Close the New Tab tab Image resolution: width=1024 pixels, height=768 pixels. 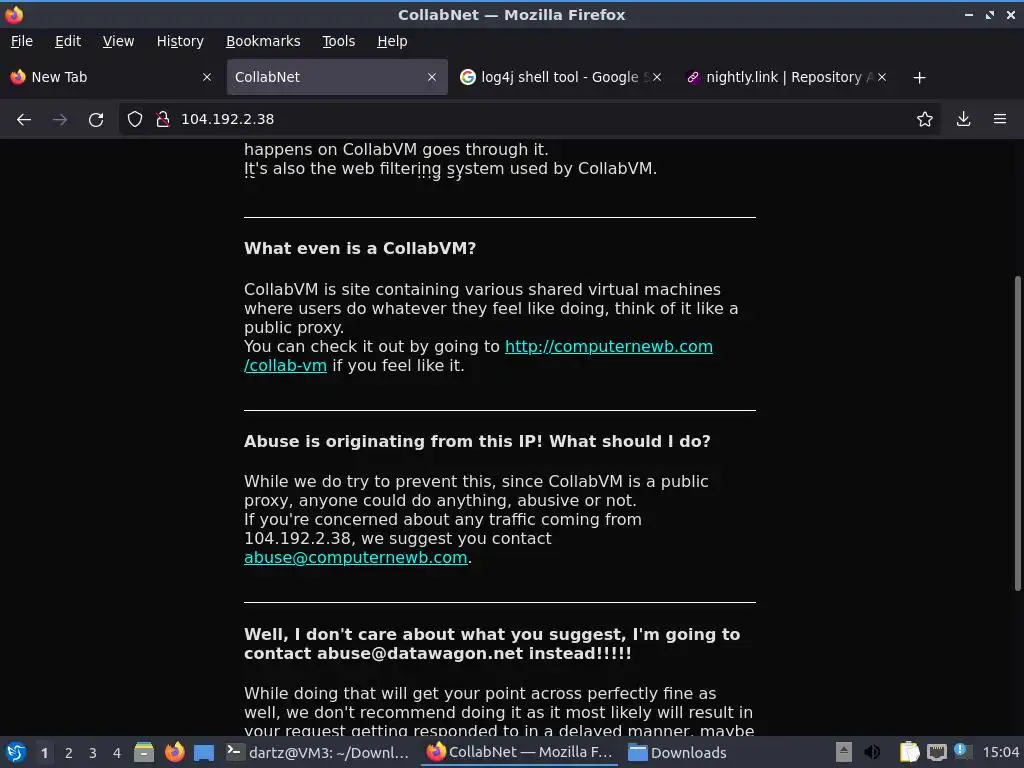pyautogui.click(x=207, y=77)
